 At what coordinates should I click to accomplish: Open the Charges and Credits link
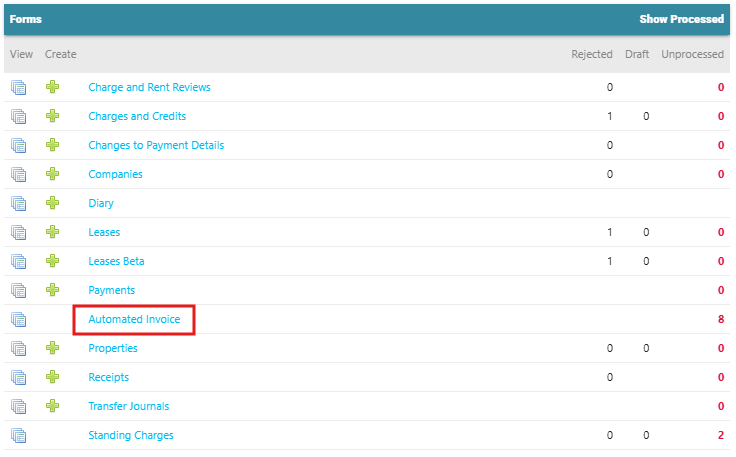point(137,116)
